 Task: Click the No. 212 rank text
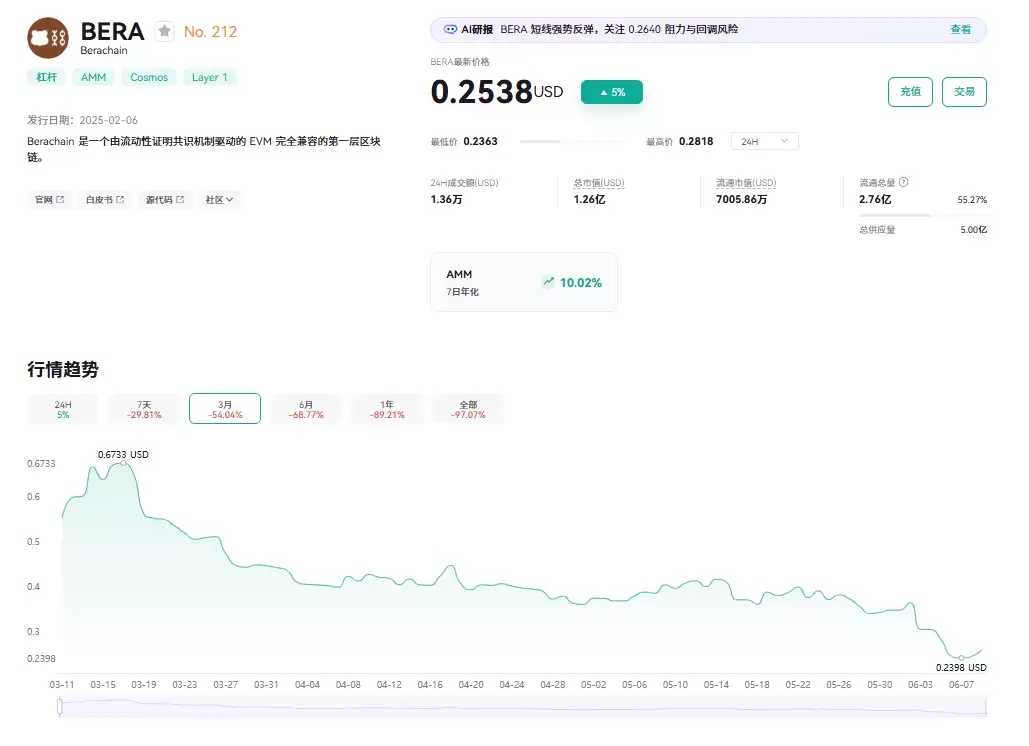[210, 31]
